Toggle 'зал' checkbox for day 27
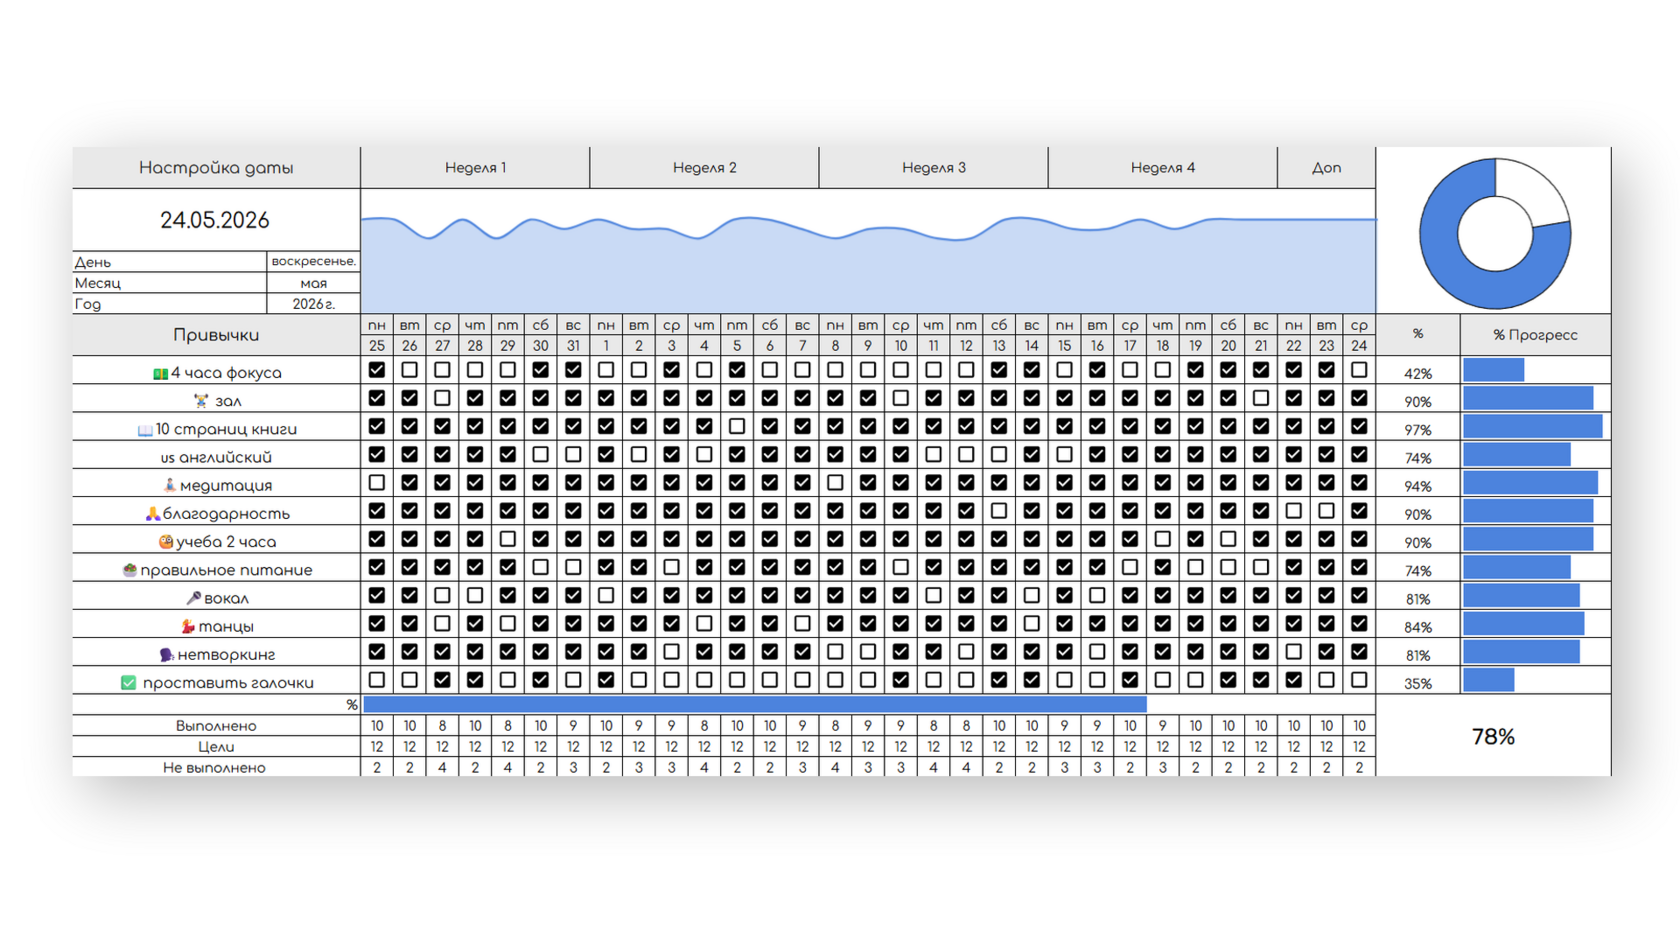1680x945 pixels. [x=442, y=398]
